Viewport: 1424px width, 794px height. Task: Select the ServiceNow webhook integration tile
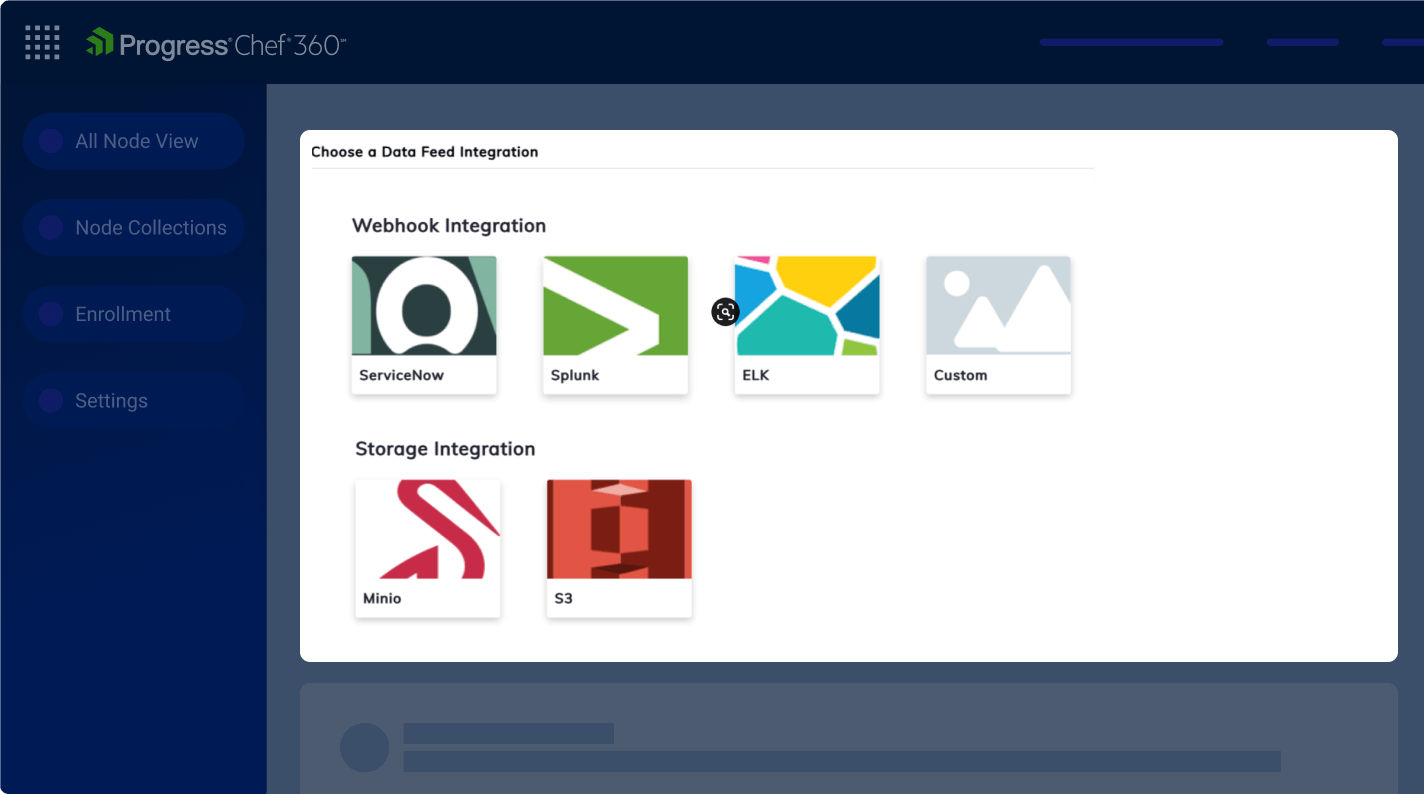(424, 324)
